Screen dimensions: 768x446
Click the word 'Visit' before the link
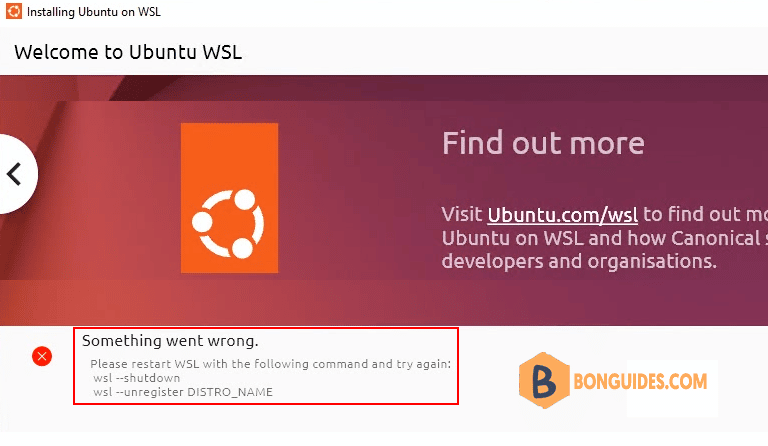(x=462, y=214)
